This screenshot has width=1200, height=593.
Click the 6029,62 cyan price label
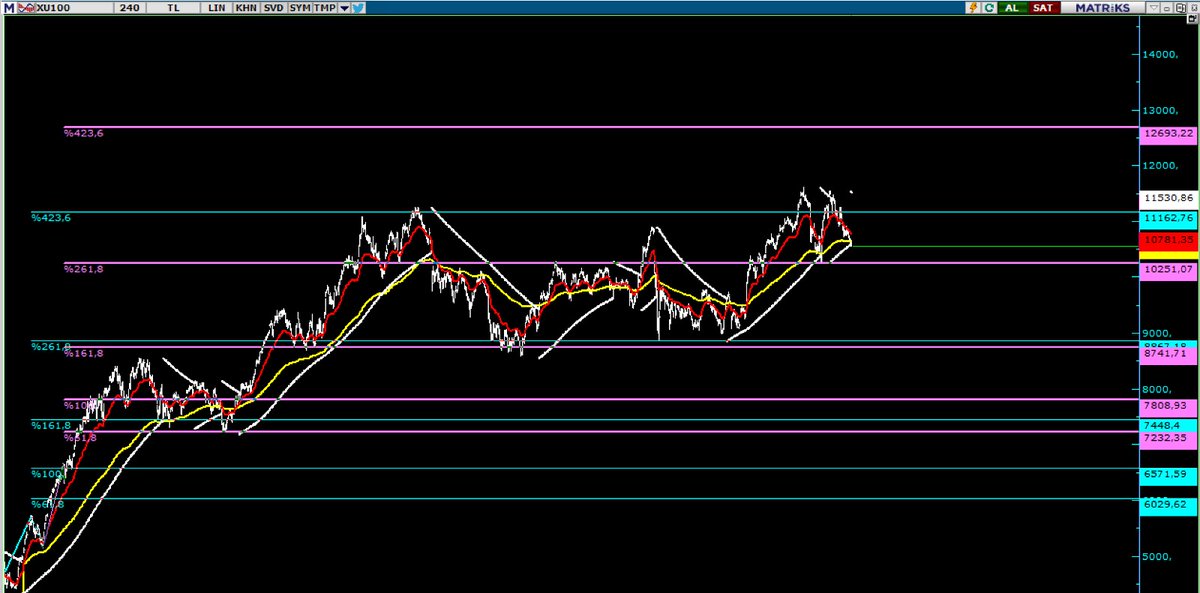tap(1168, 505)
